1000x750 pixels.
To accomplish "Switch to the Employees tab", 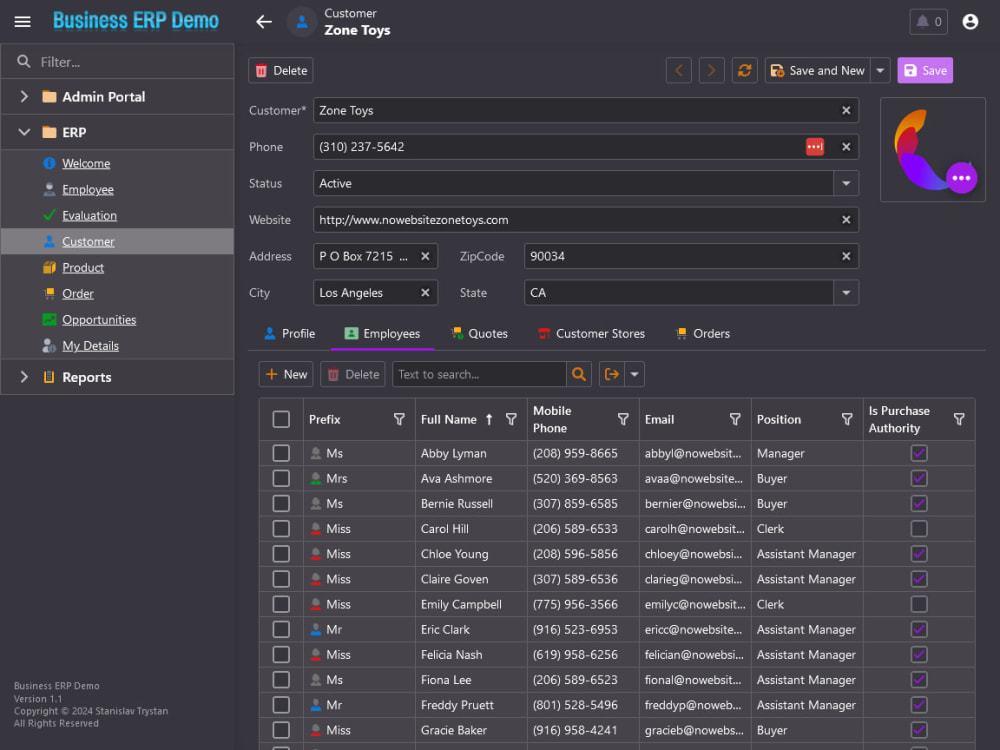I will tap(382, 334).
